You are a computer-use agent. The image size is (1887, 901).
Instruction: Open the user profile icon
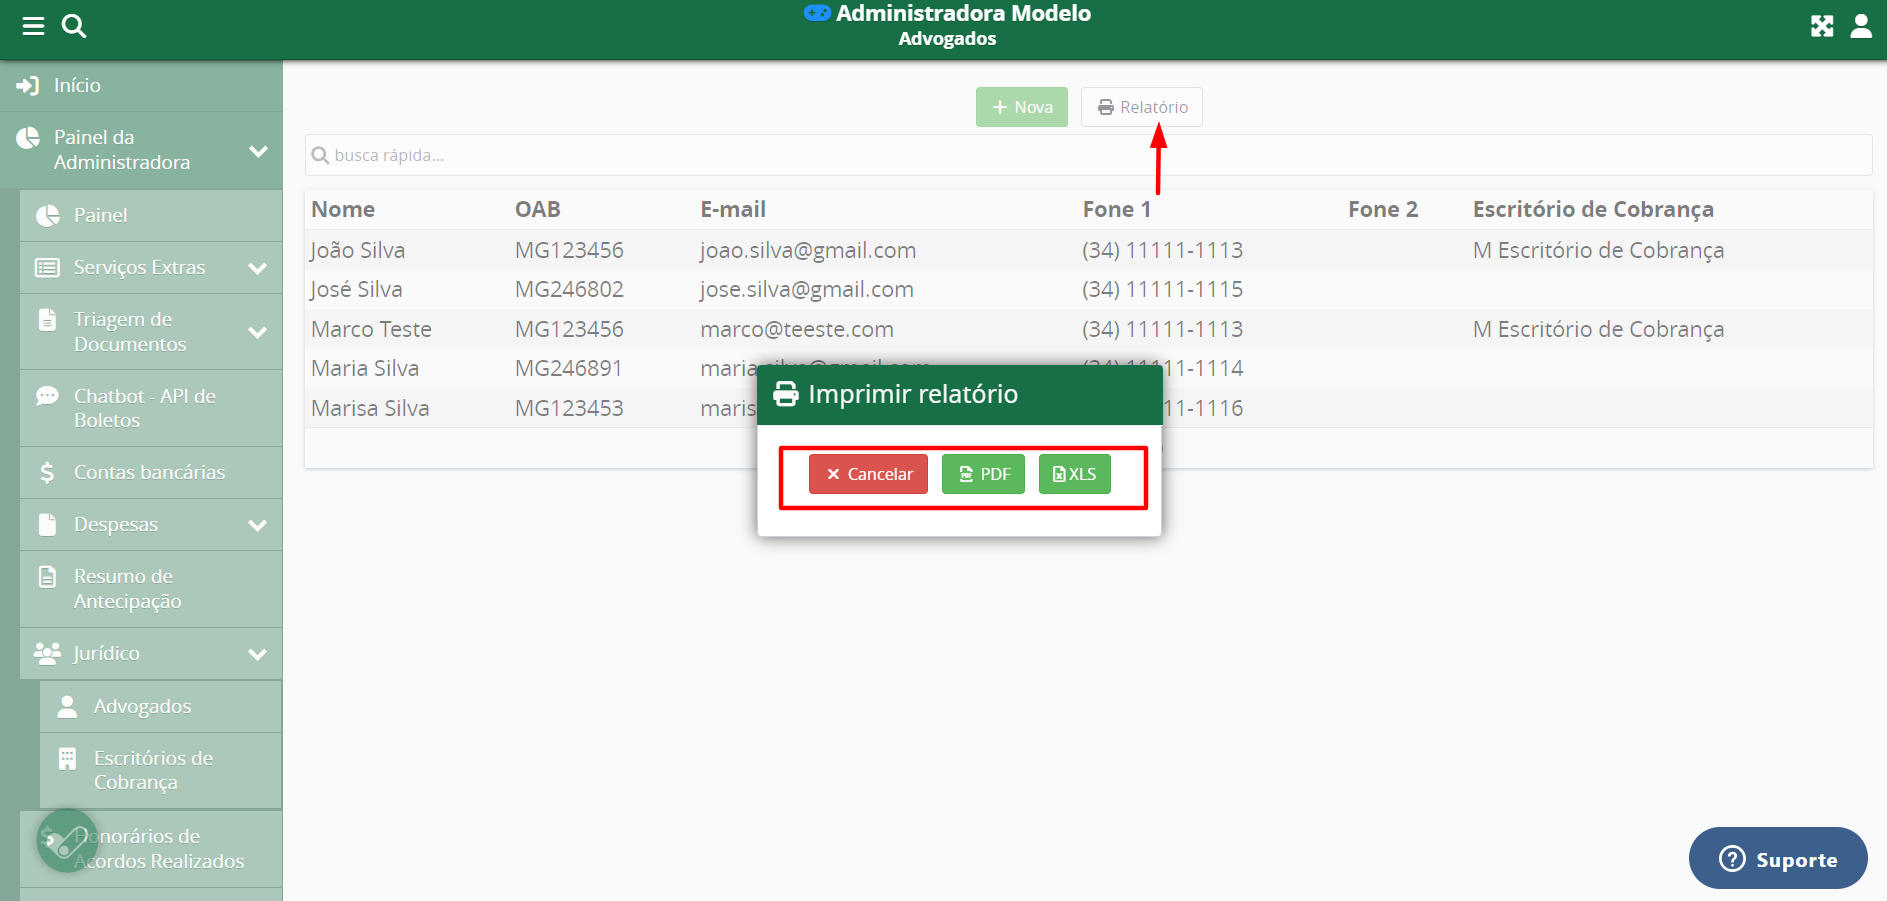1861,26
